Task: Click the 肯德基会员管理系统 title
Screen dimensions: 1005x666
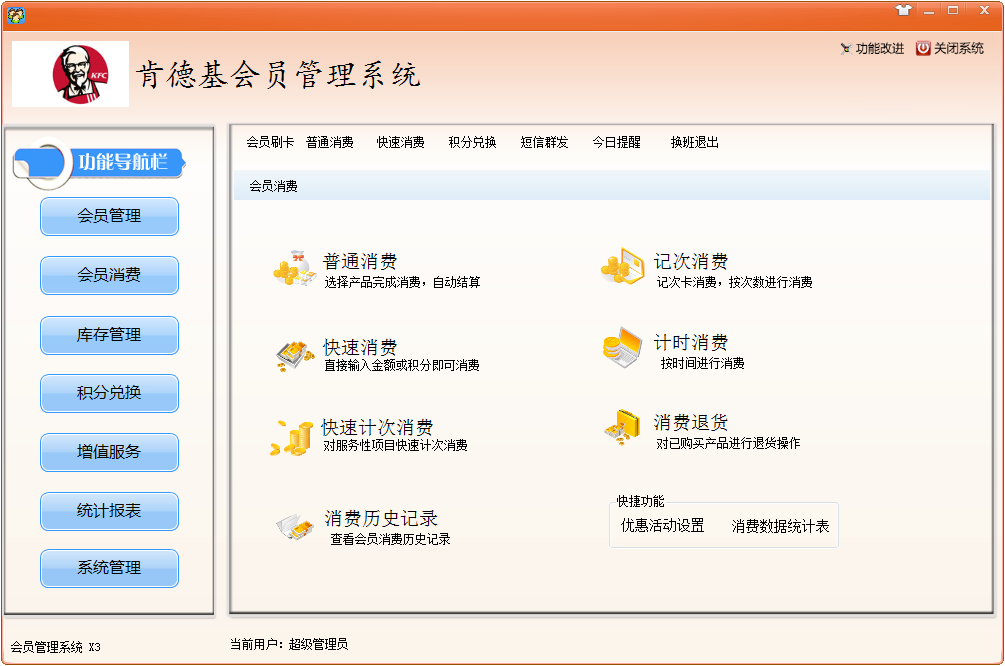Action: coord(278,75)
